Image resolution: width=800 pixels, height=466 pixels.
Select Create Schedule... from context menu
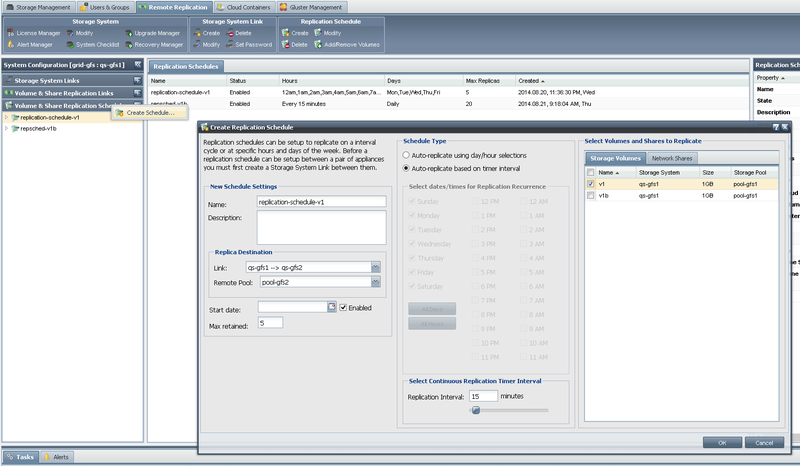150,112
